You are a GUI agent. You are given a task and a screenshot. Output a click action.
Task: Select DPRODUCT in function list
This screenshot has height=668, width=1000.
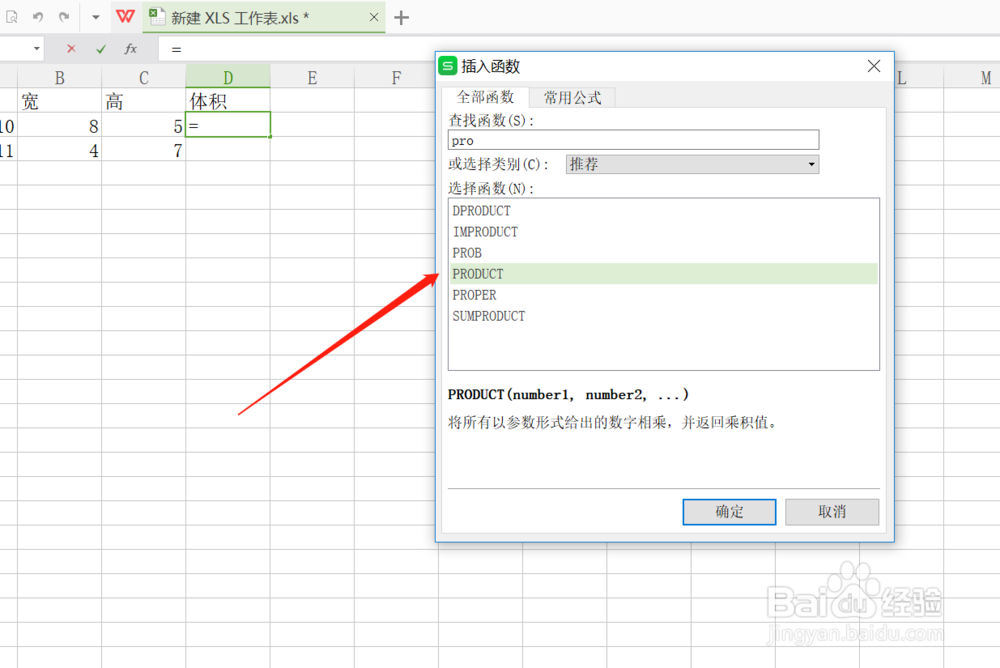coord(663,211)
